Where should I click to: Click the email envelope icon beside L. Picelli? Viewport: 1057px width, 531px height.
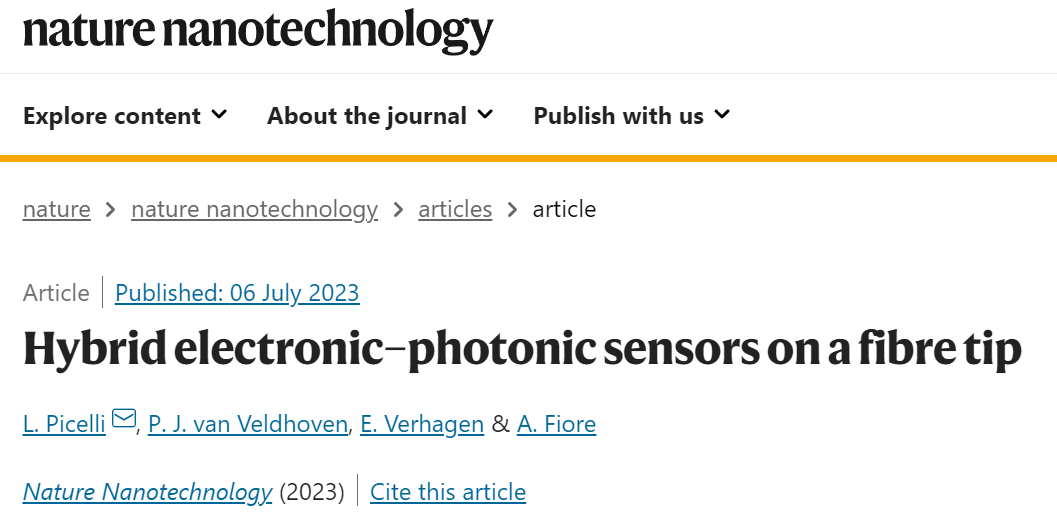(124, 418)
